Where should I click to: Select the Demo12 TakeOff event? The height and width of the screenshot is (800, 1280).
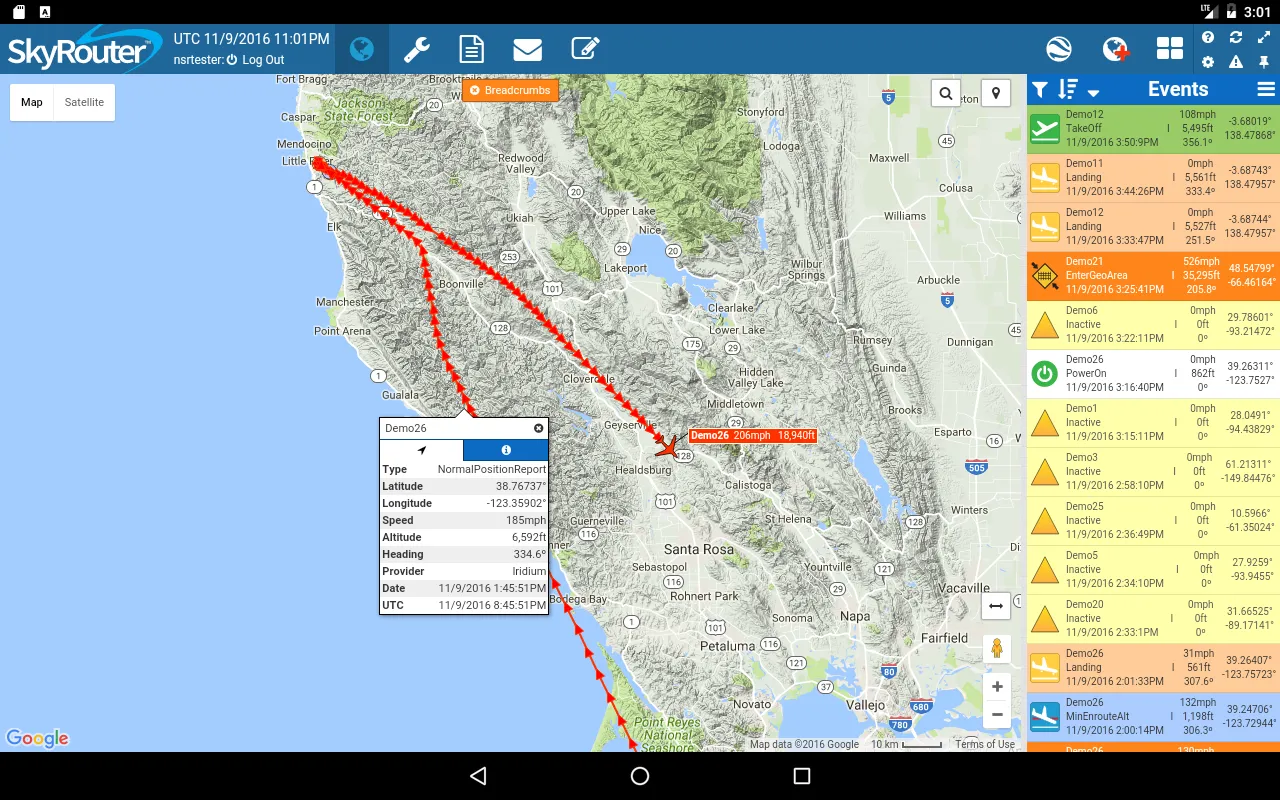[x=1153, y=129]
